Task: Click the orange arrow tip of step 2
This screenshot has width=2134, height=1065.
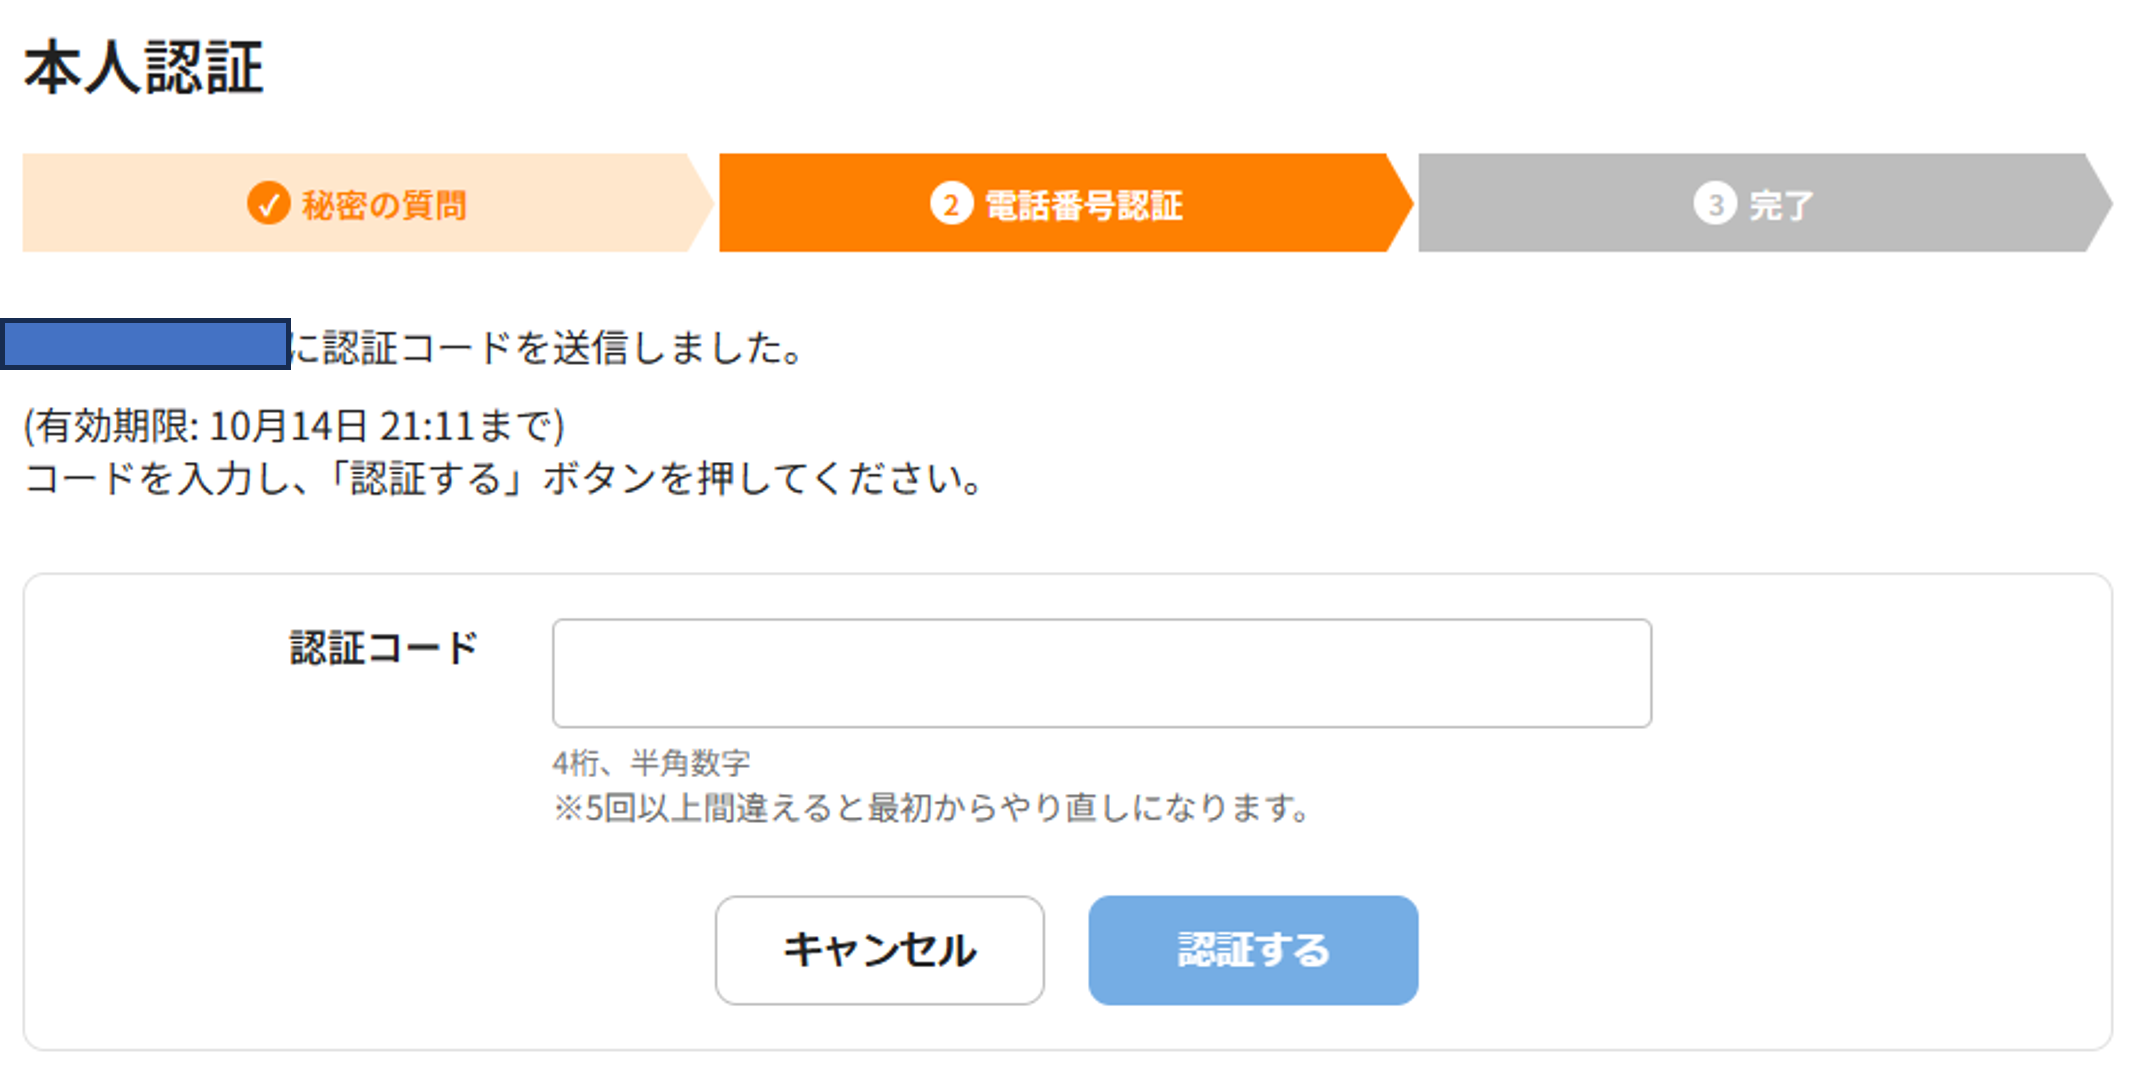Action: click(x=1399, y=203)
